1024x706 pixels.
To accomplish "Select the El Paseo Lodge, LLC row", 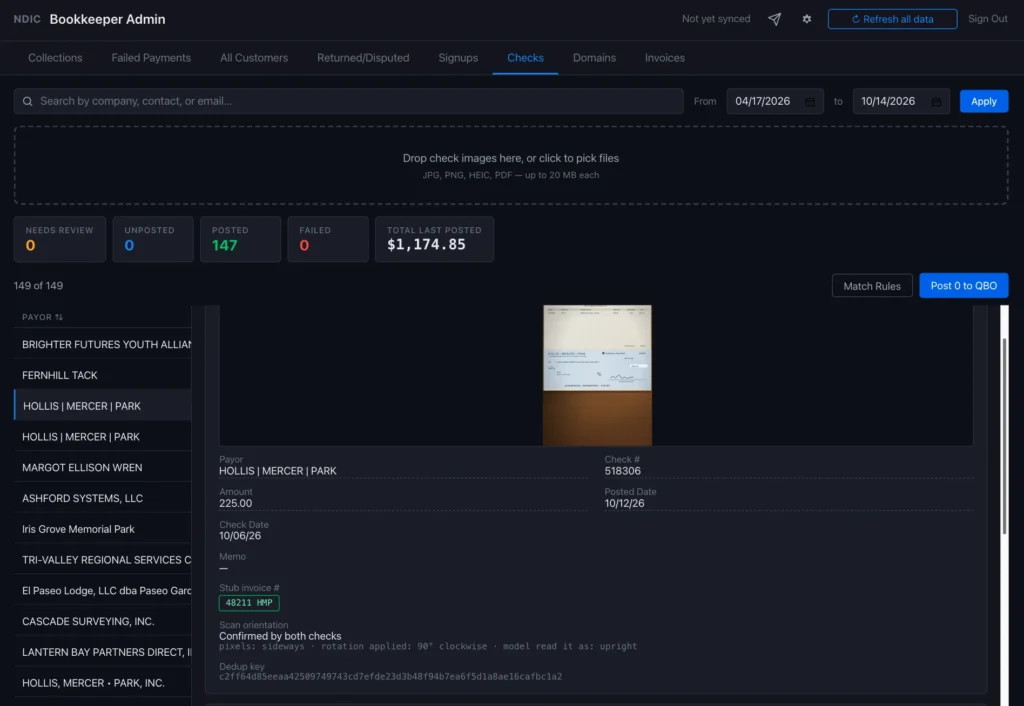I will click(x=103, y=590).
